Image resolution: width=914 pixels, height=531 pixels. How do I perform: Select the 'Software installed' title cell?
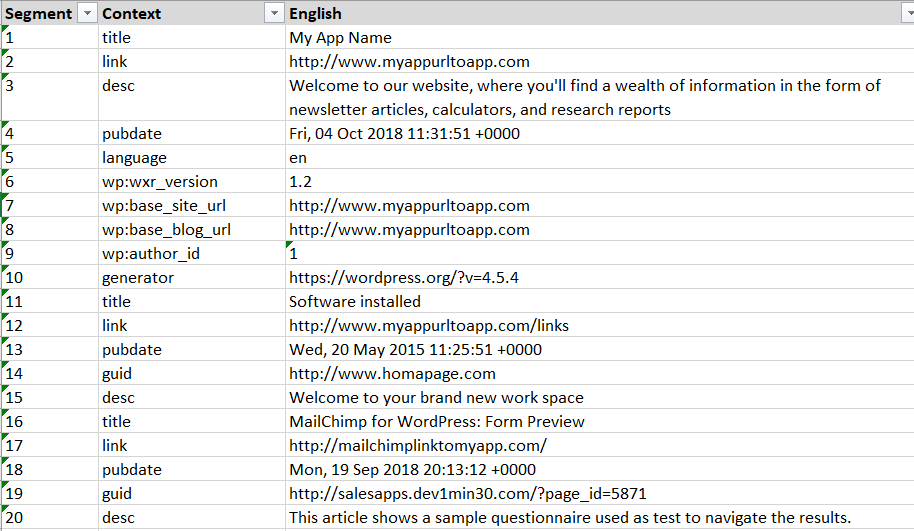(355, 302)
